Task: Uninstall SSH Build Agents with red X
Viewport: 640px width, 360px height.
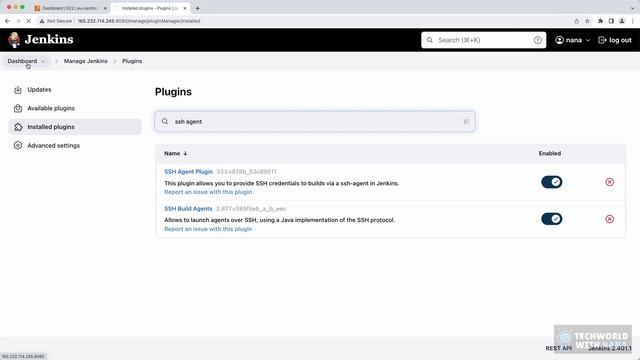Action: (609, 219)
